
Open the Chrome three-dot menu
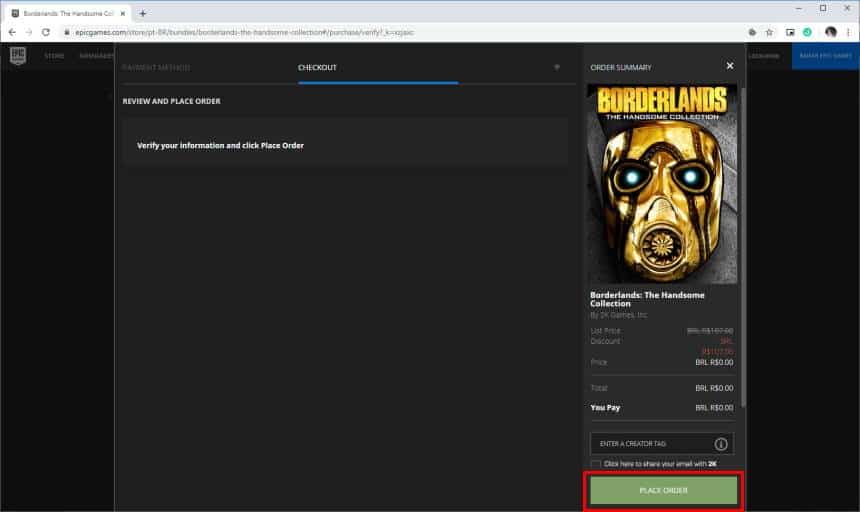(x=848, y=32)
